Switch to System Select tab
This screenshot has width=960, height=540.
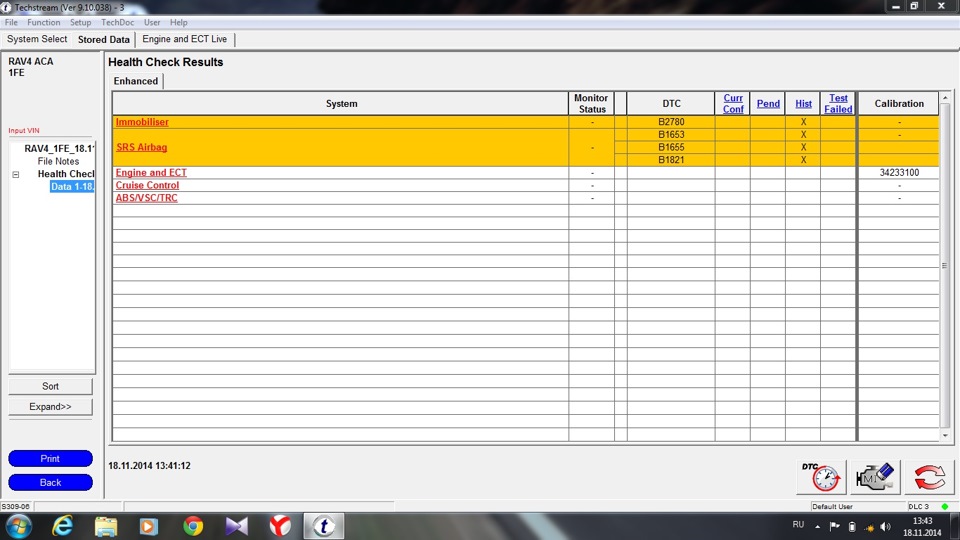click(37, 39)
